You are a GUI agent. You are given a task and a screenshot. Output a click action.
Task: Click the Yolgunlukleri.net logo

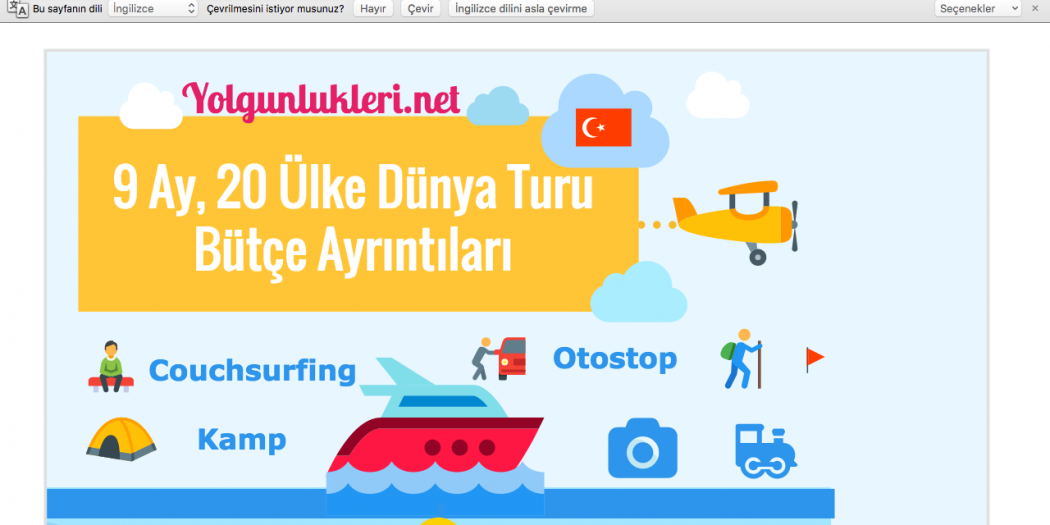(x=321, y=98)
